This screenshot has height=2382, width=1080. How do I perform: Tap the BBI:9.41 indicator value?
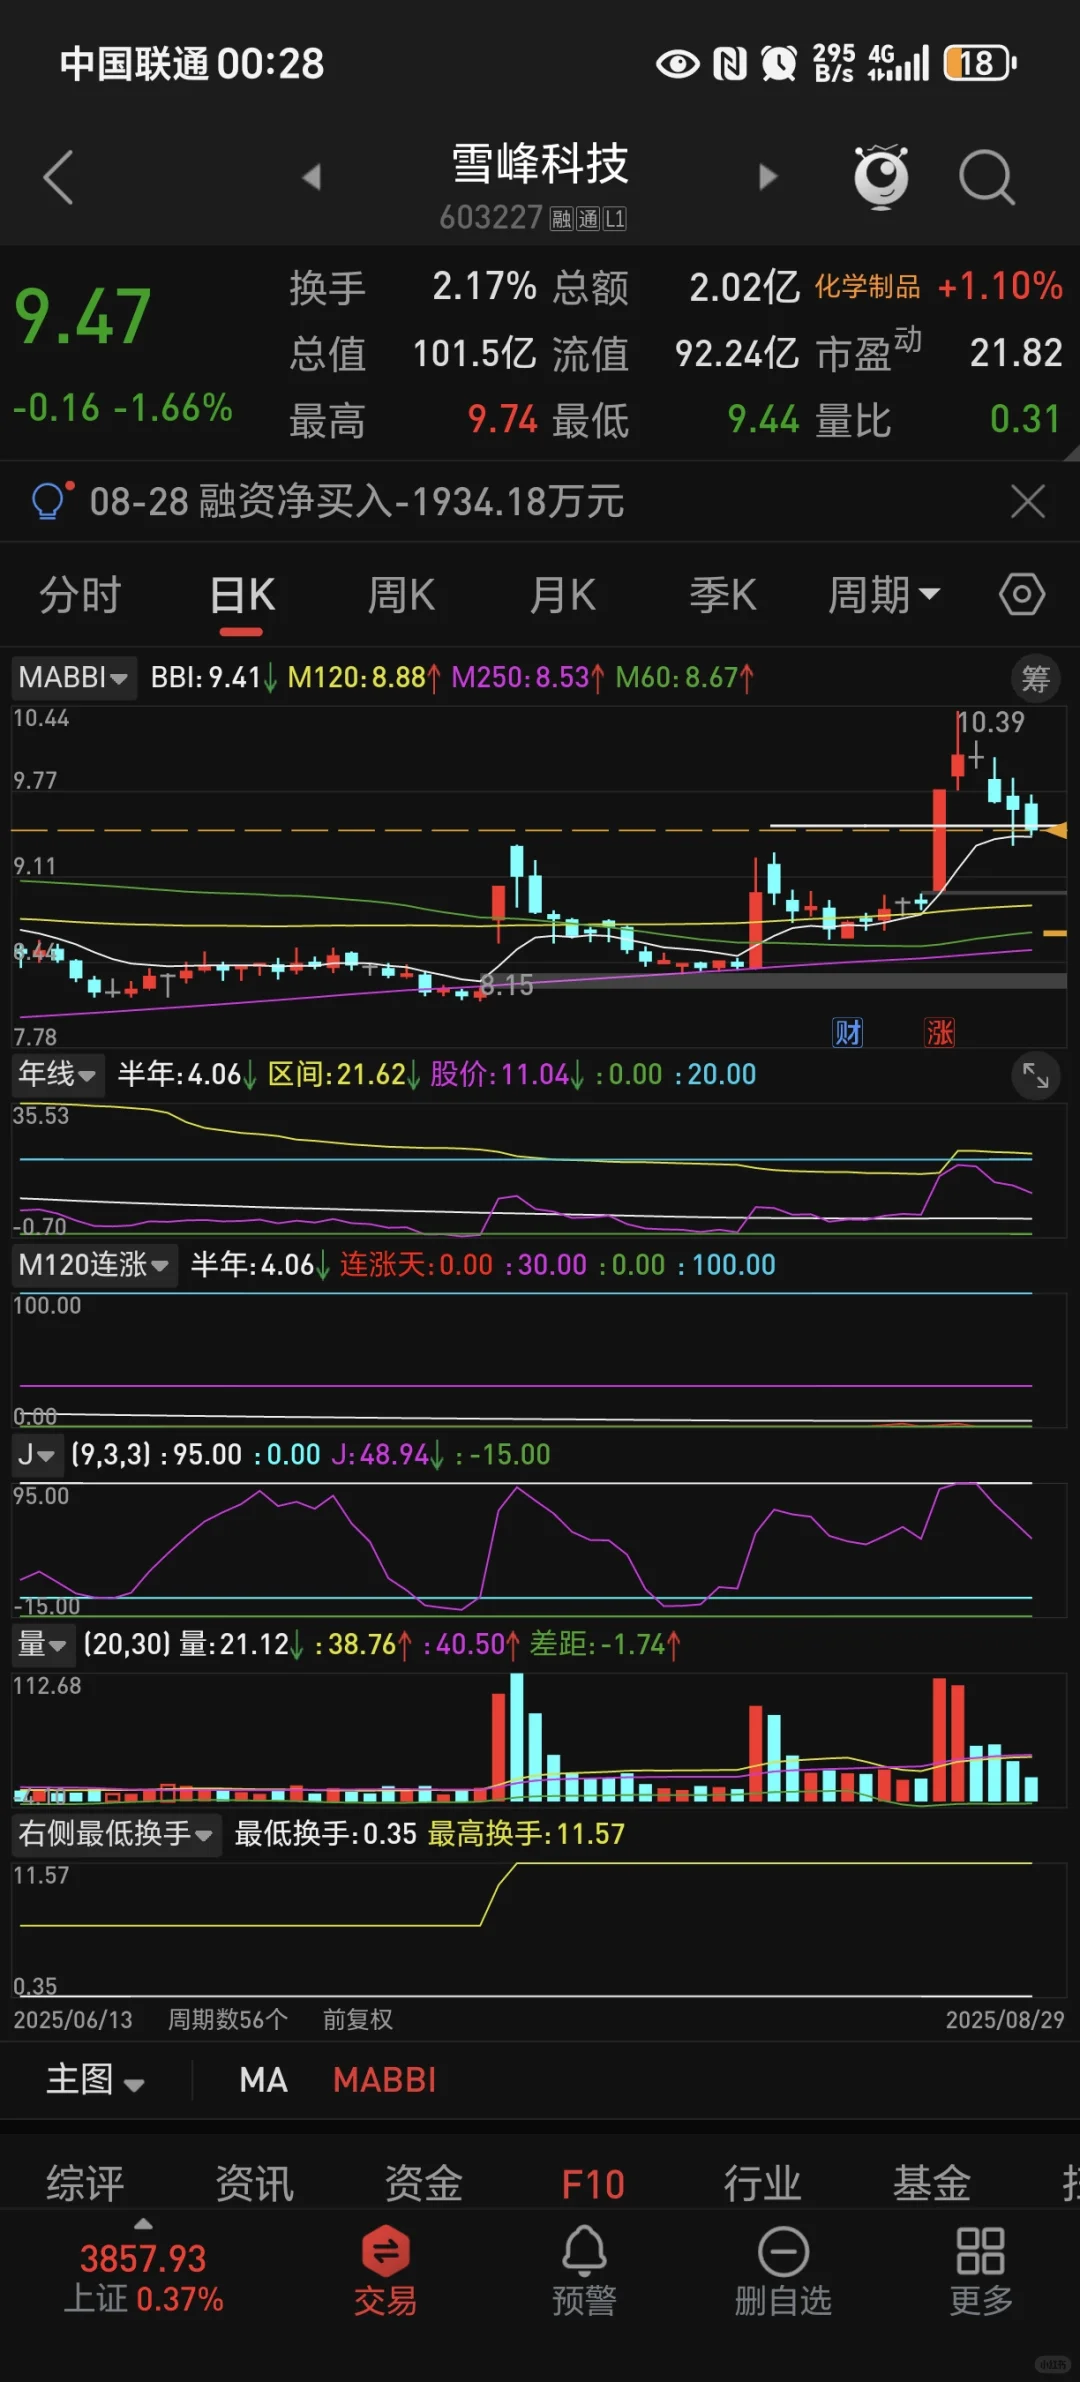click(x=213, y=677)
